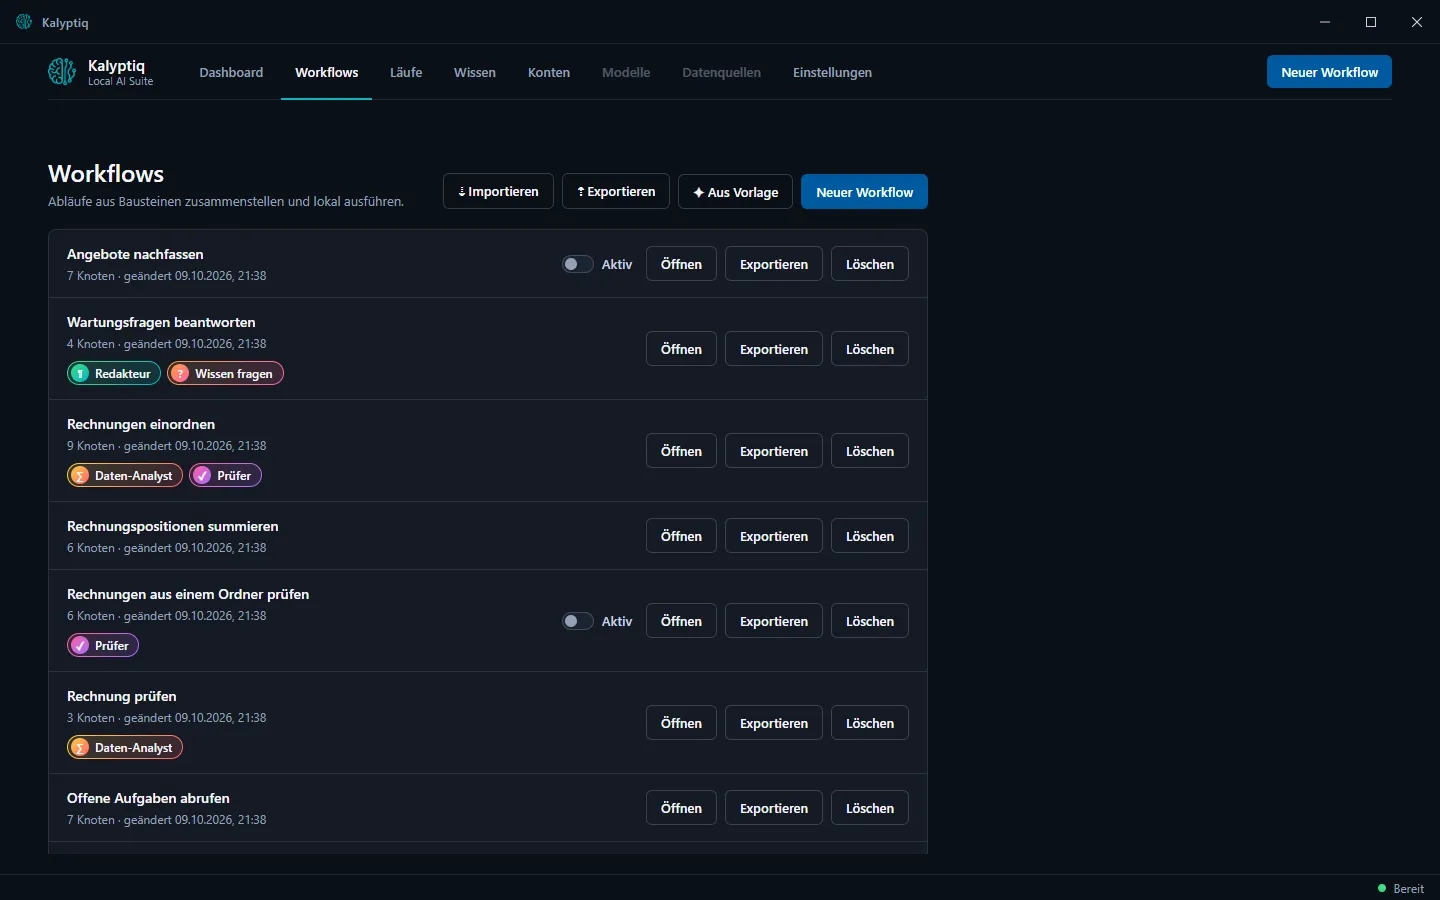Viewport: 1440px width, 900px height.
Task: Click Neuer Workflow button in top header
Action: click(1329, 72)
